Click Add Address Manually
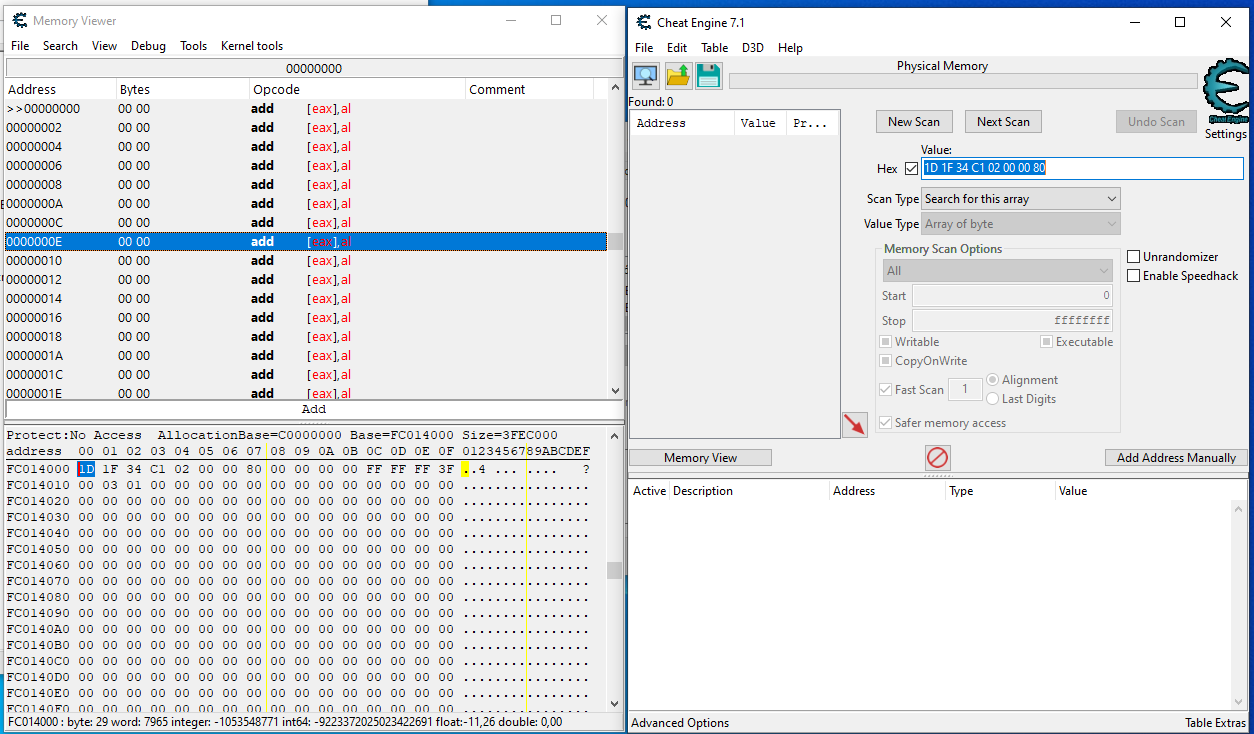 (x=1175, y=457)
